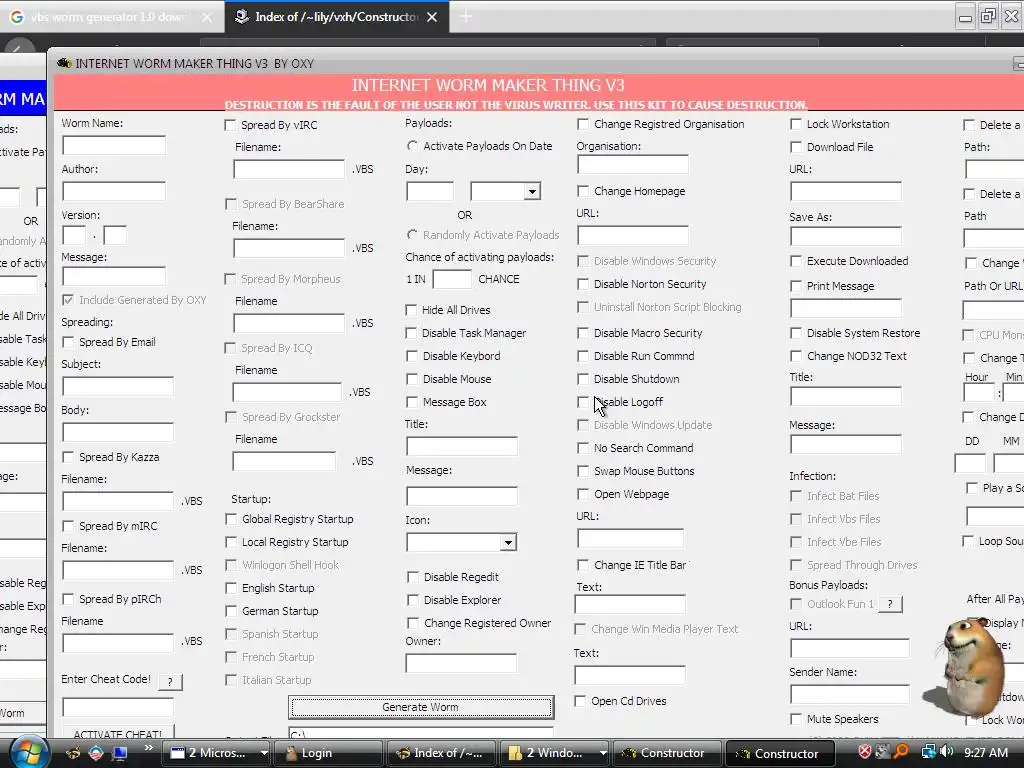Click the Day input field under Payloads
1024x768 pixels.
(430, 192)
